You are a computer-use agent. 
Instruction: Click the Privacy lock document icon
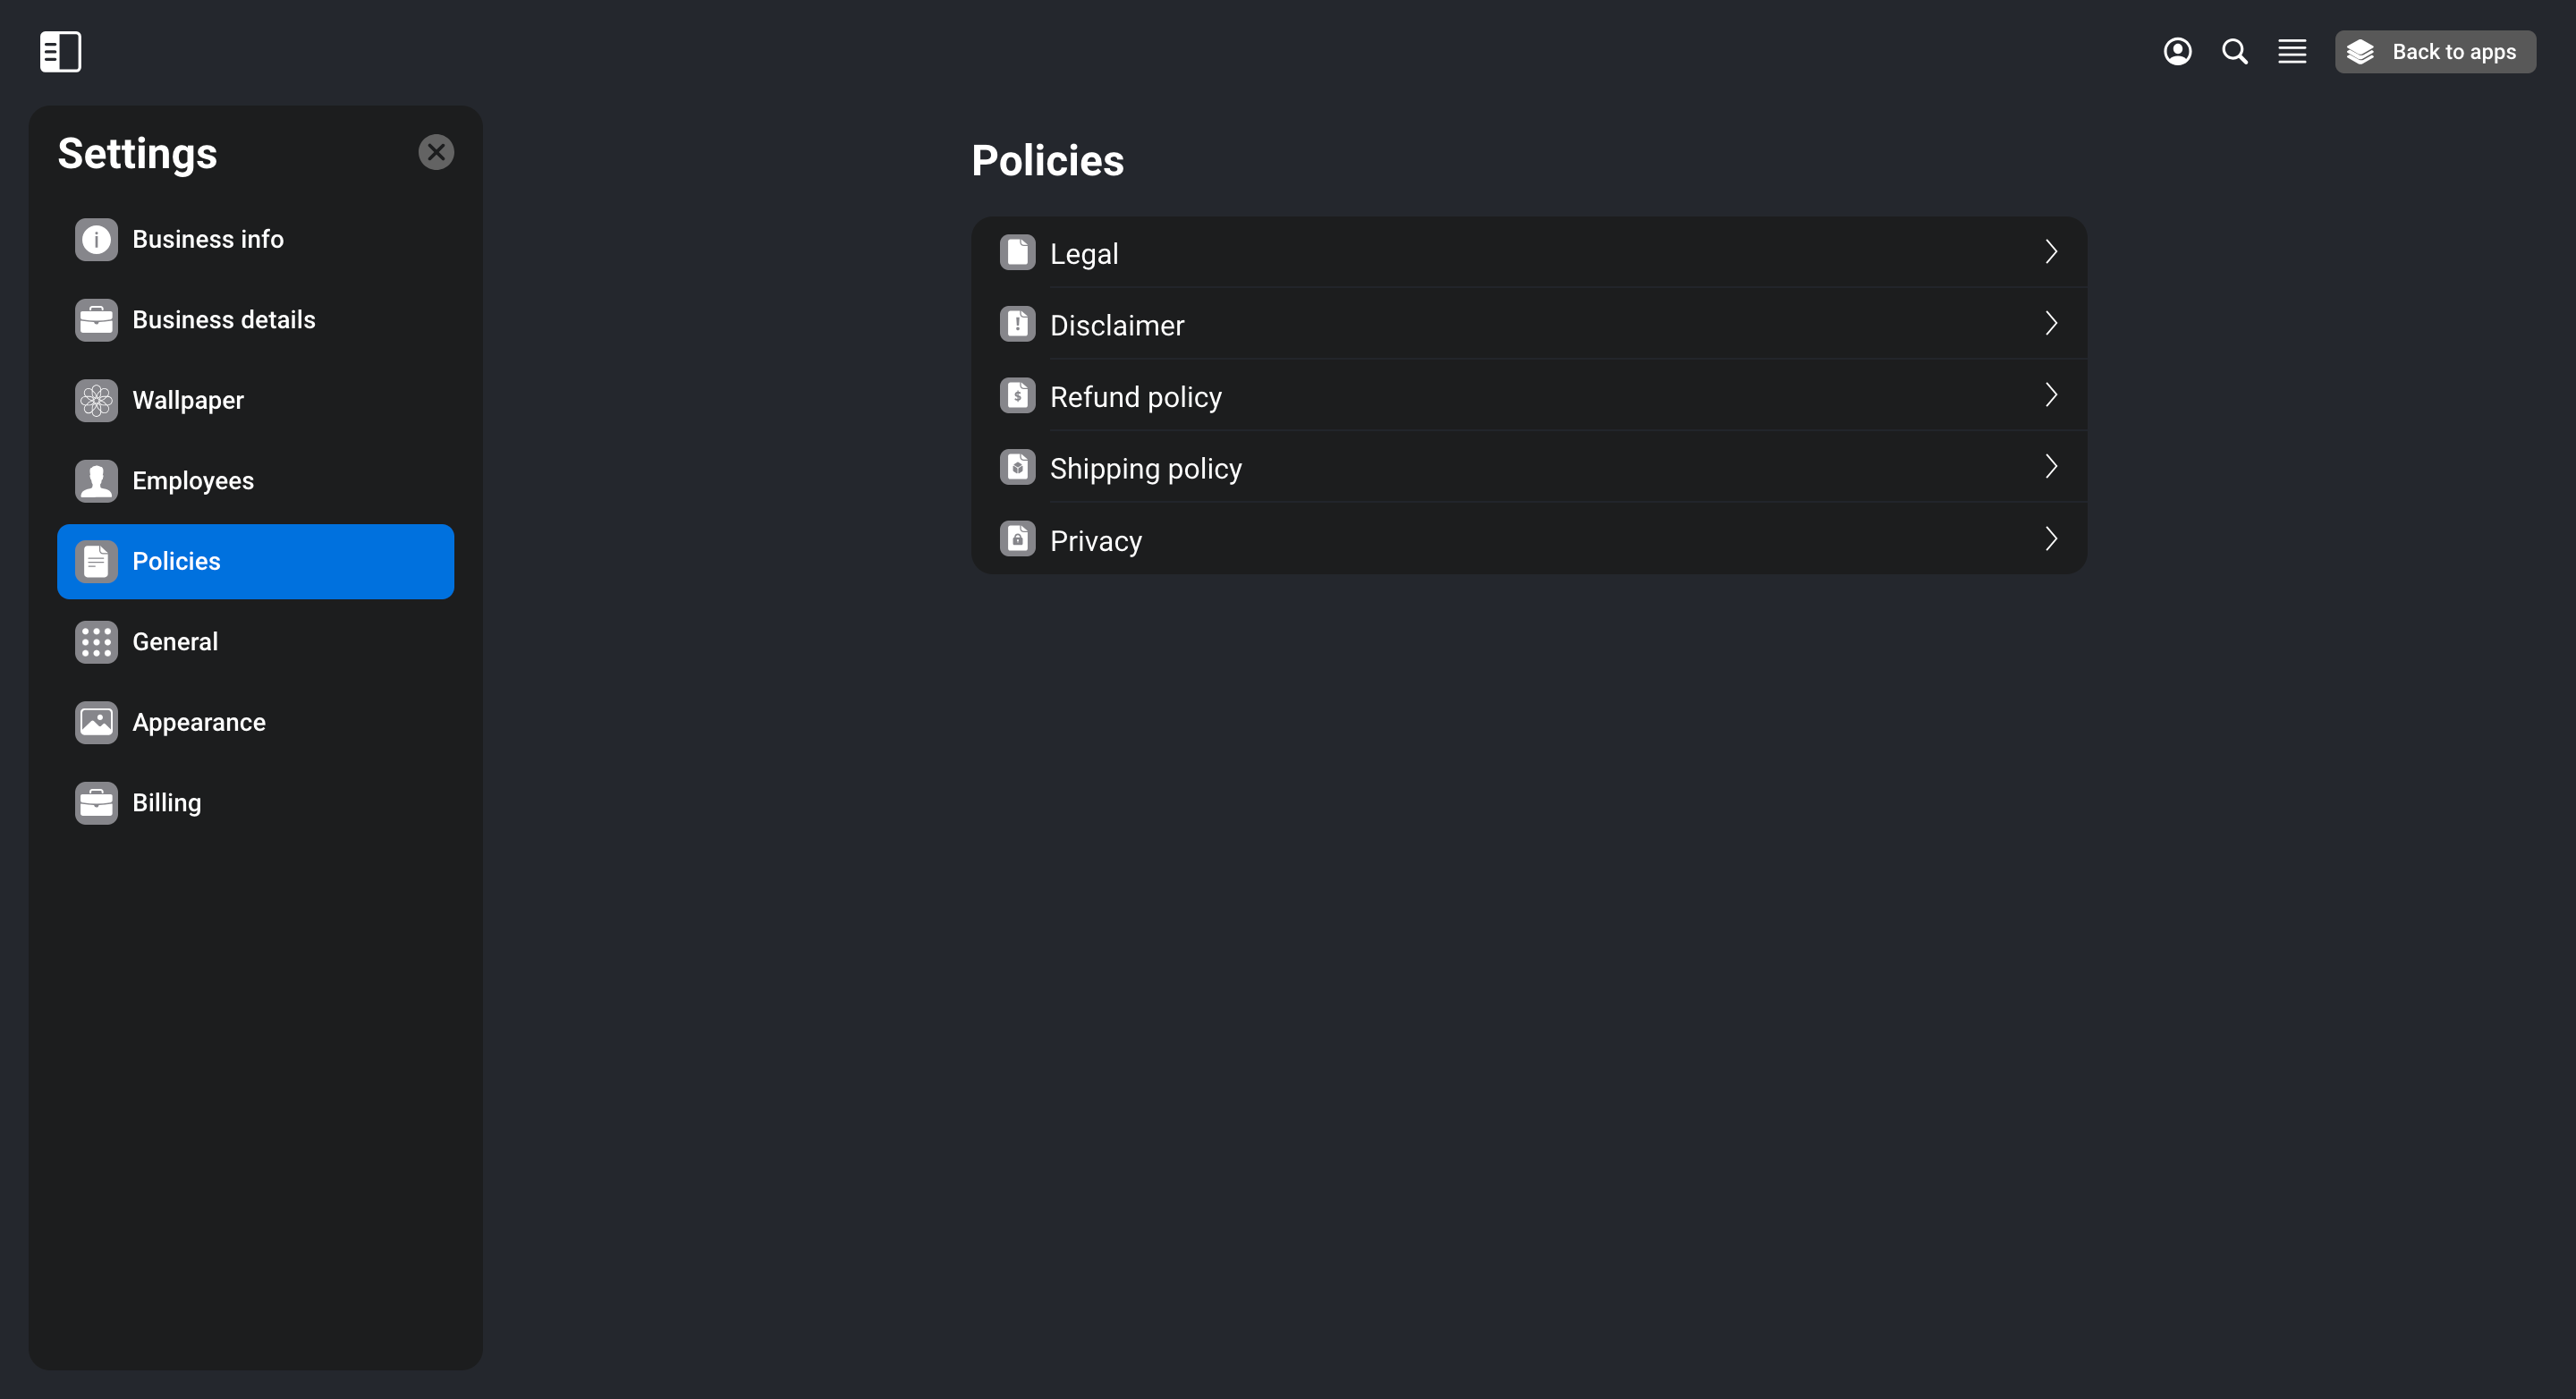(1017, 540)
